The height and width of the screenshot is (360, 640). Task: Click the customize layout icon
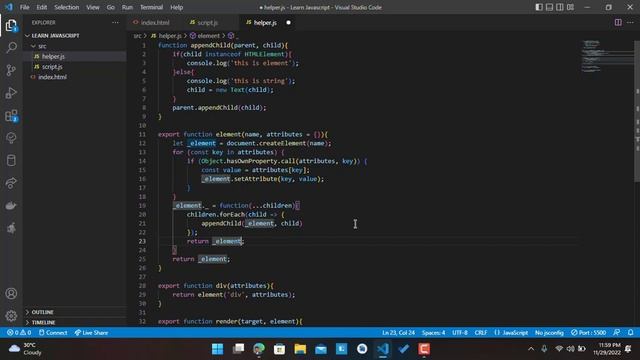click(570, 7)
